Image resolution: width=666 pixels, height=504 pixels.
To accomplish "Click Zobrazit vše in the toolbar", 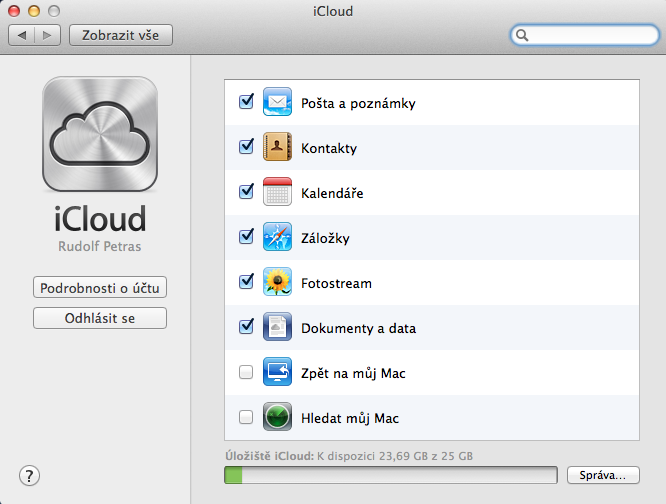I will [x=120, y=35].
